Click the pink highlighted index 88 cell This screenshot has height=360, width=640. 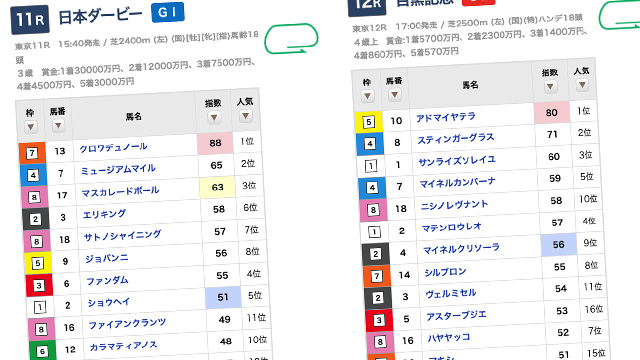pos(215,143)
